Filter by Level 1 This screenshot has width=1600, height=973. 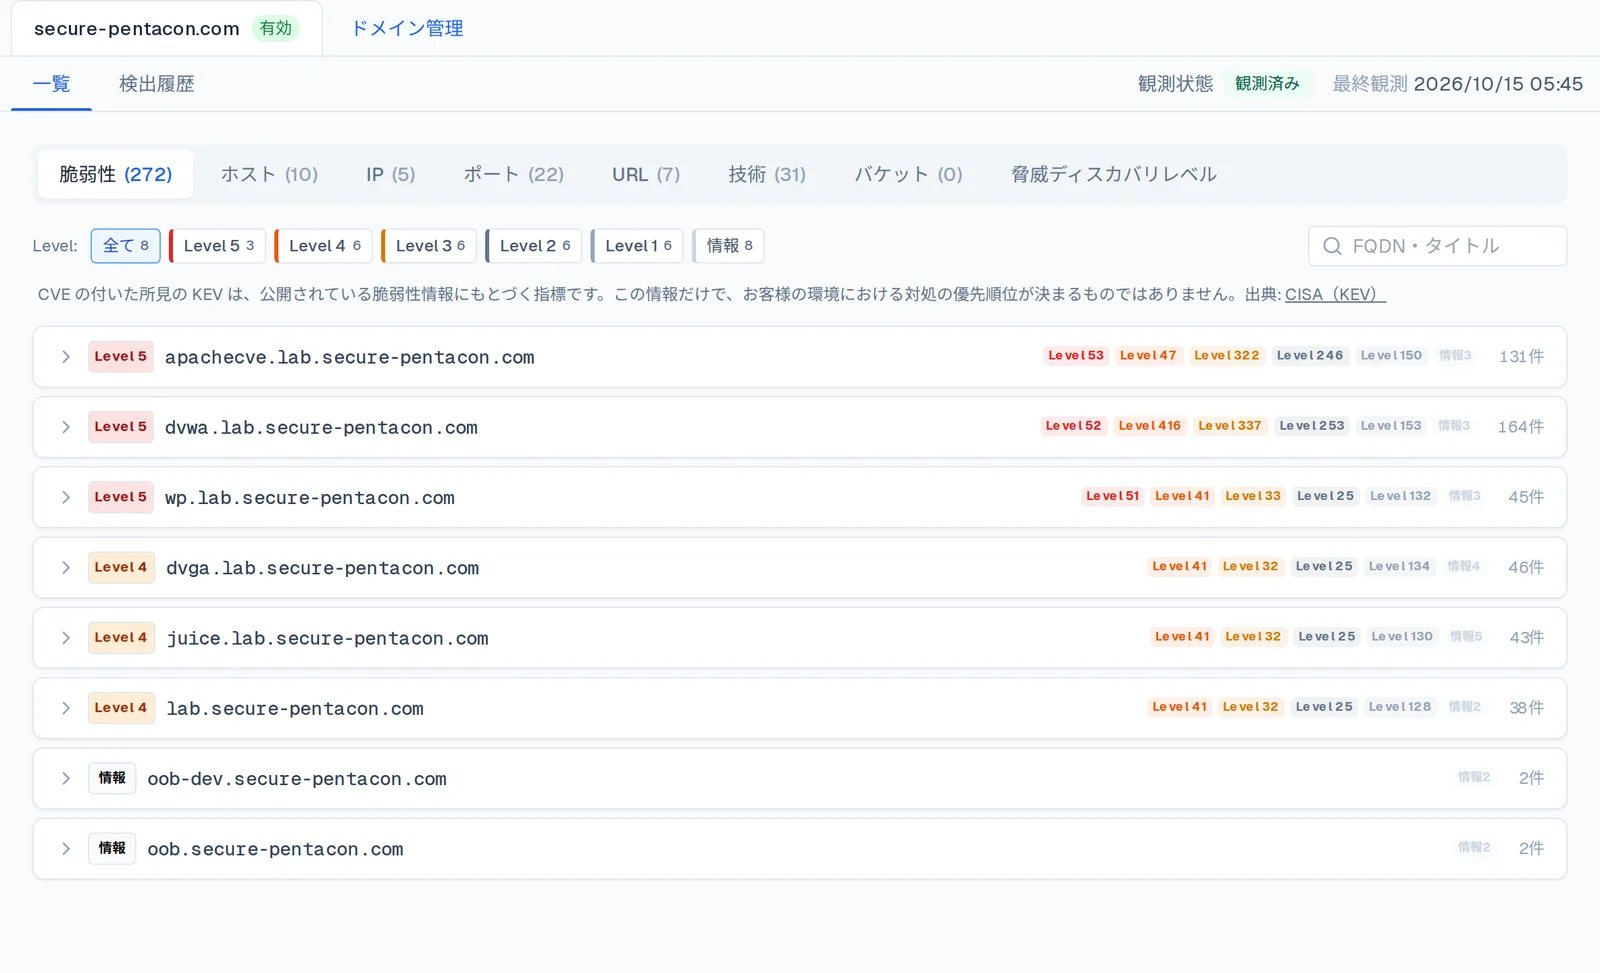pos(638,246)
